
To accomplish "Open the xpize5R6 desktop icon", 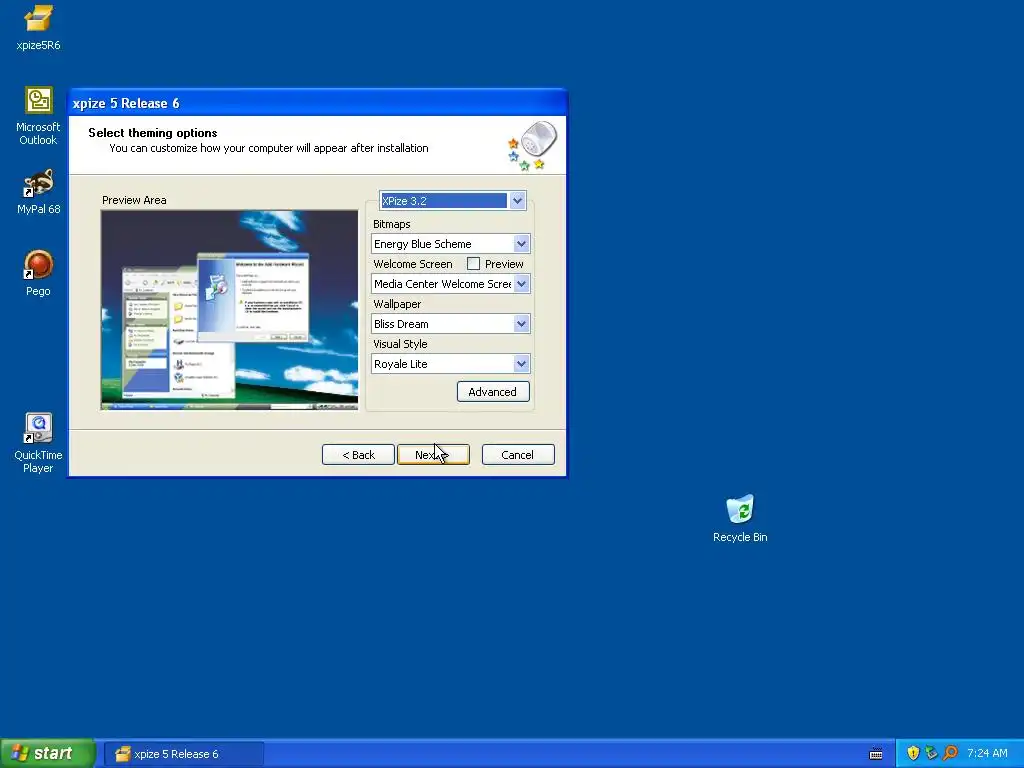I will (38, 27).
